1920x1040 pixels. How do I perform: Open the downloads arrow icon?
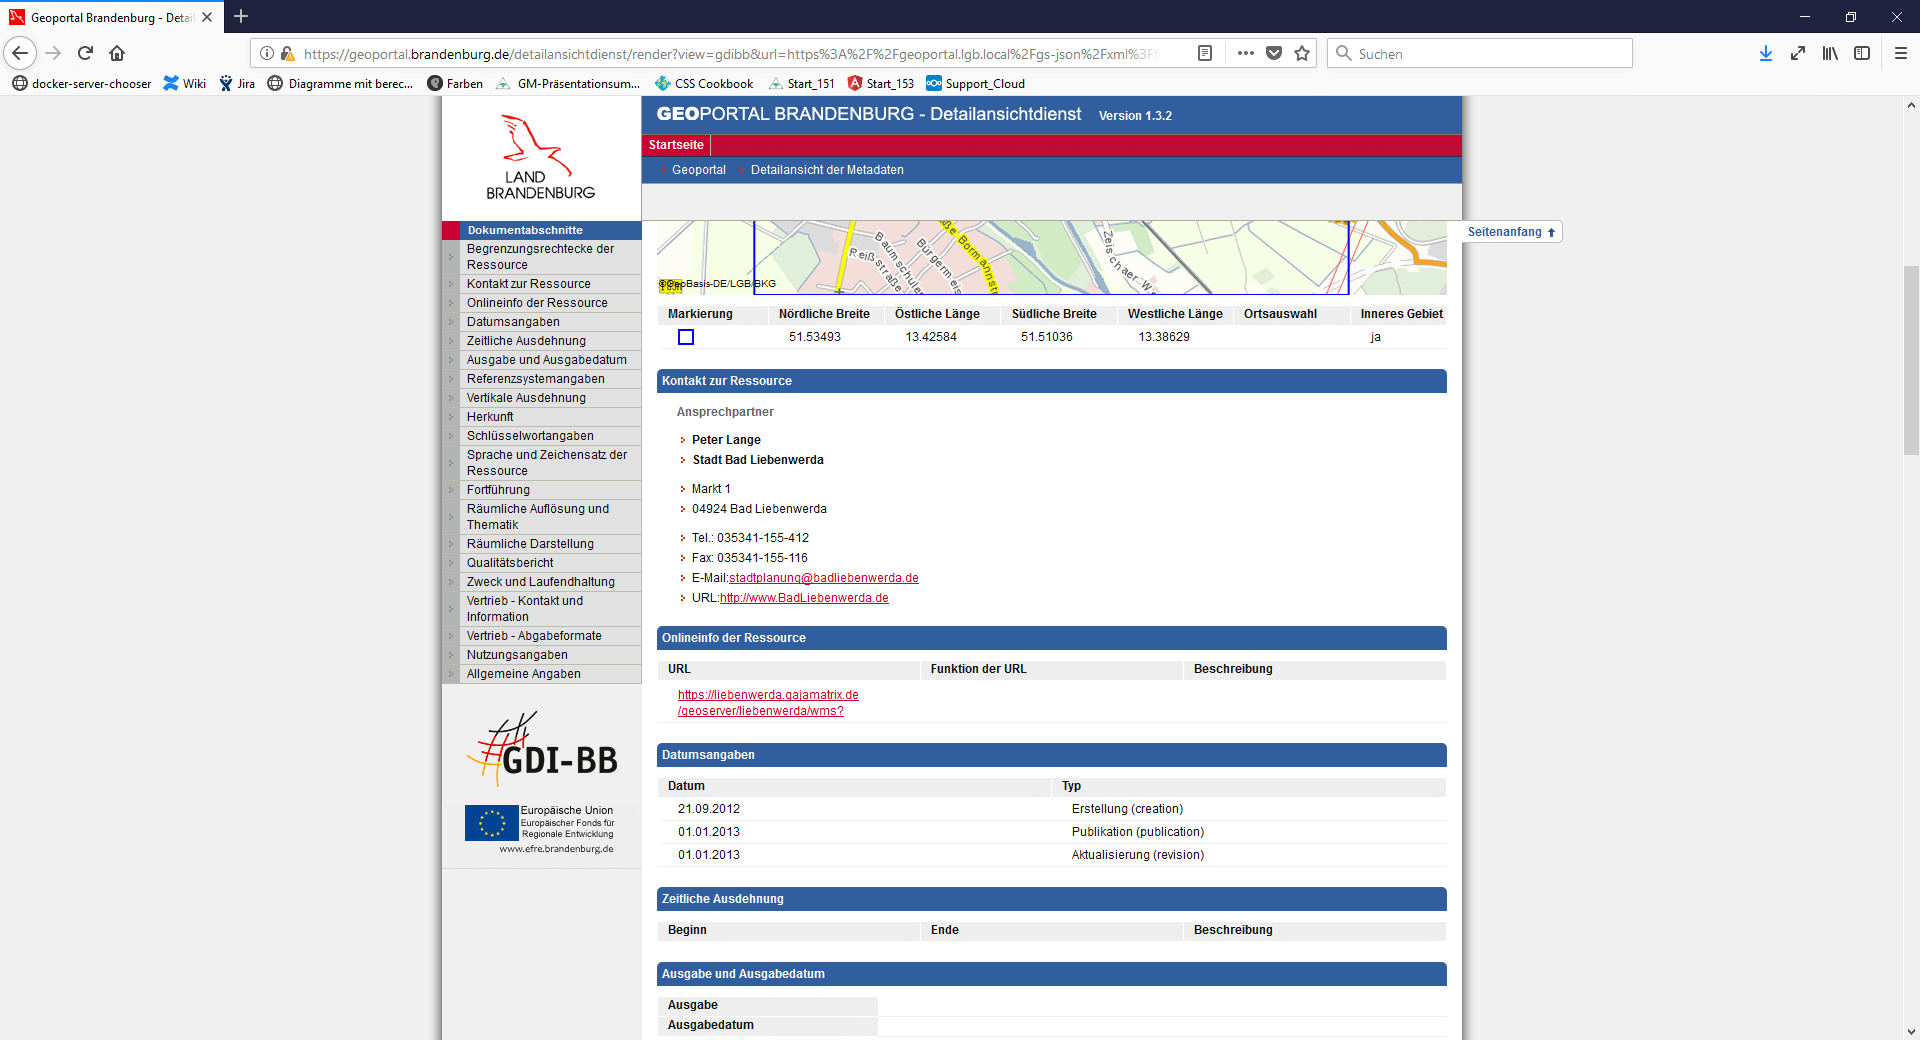point(1766,53)
